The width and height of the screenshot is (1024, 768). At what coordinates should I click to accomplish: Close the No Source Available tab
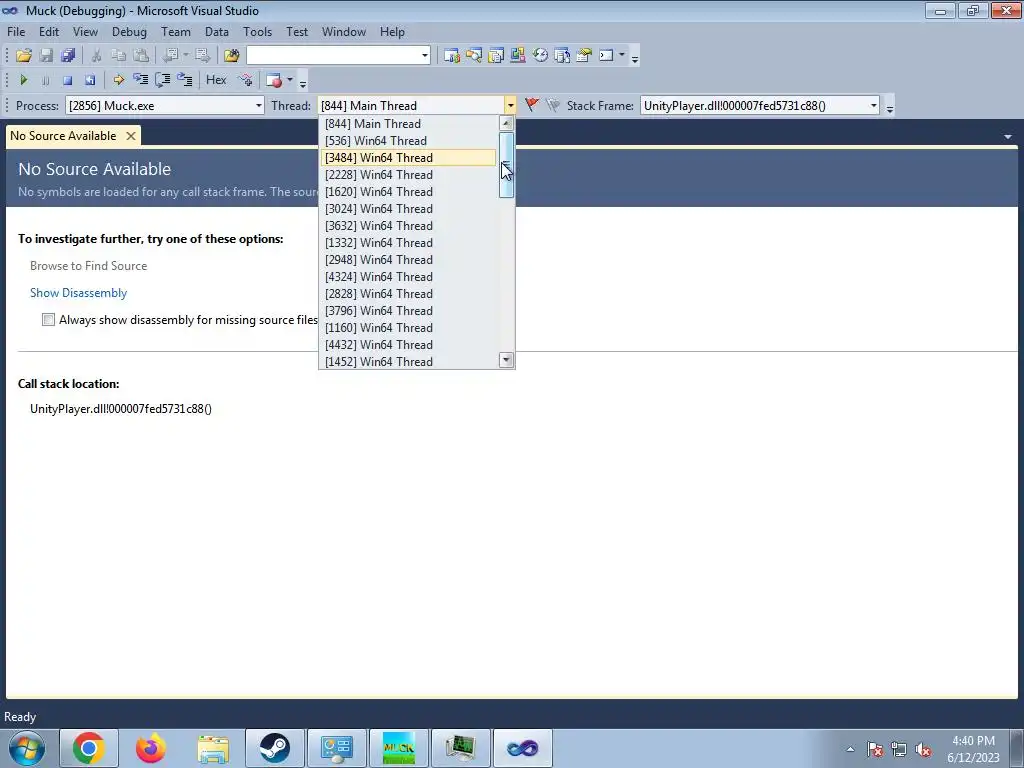[x=131, y=136]
